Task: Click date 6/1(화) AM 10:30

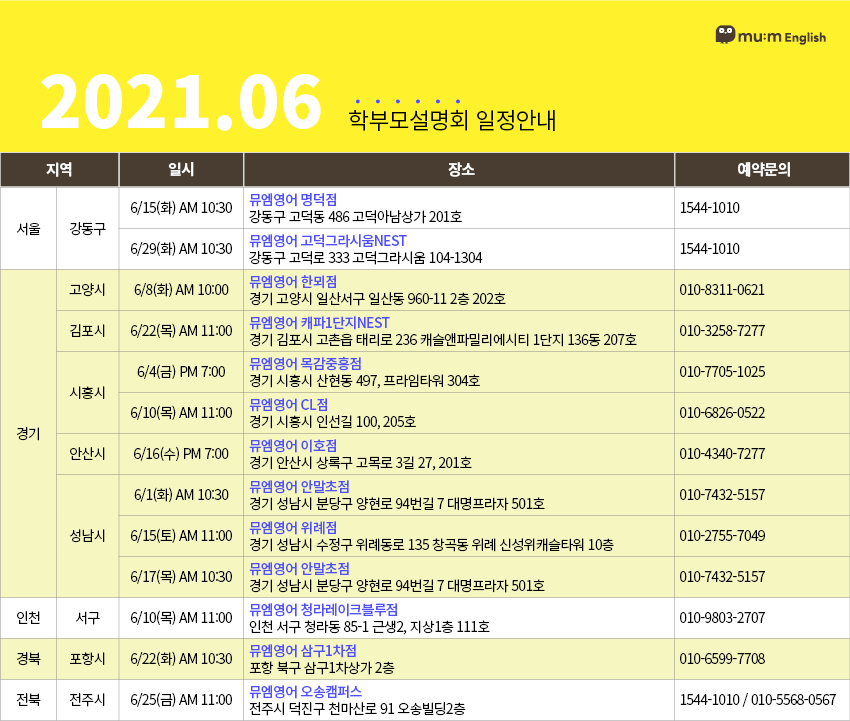Action: [181, 495]
